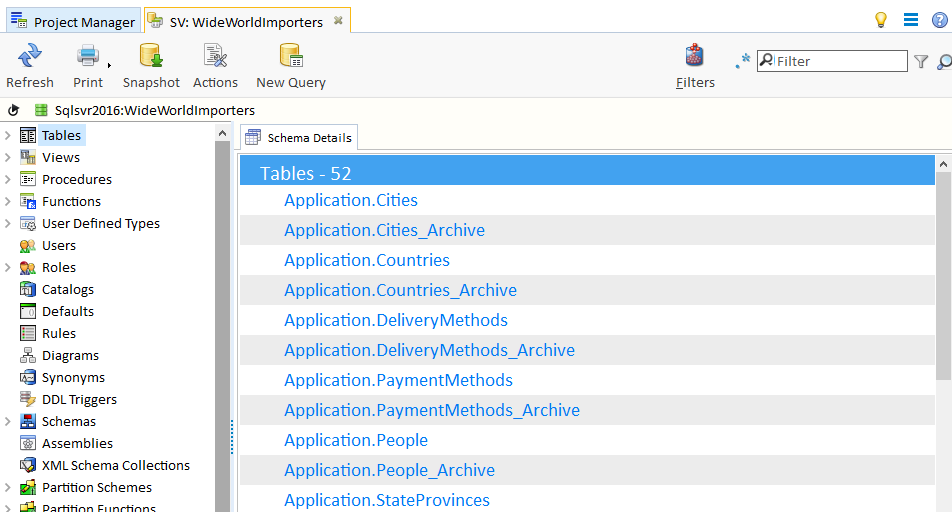Click the DDL Triggers icon

click(x=27, y=399)
